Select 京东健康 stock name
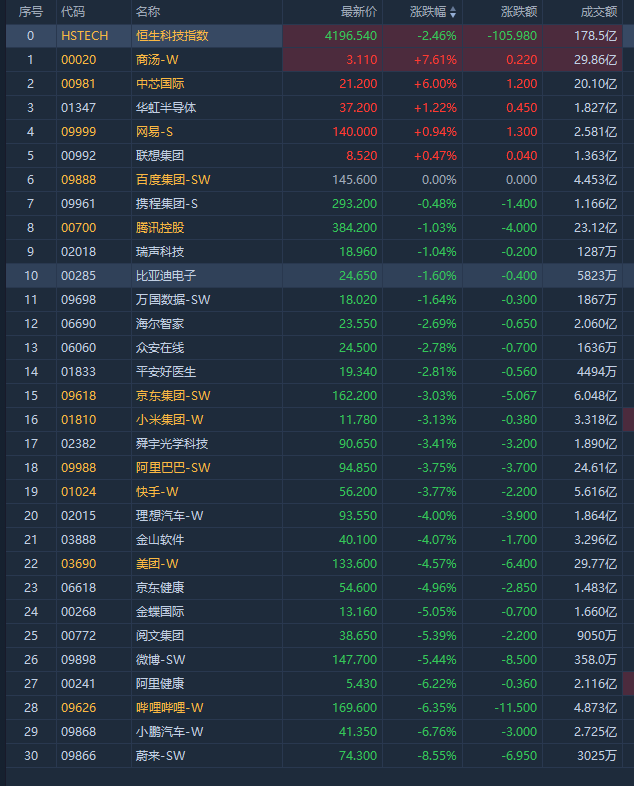The image size is (634, 786). 160,589
